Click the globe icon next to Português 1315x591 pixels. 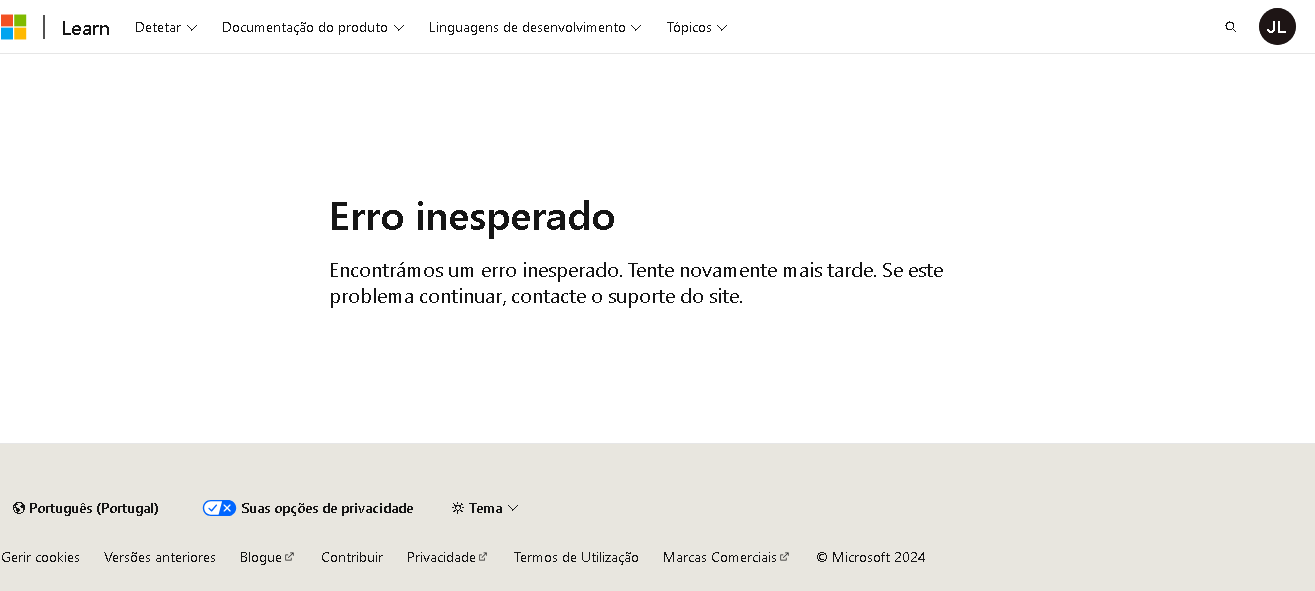(x=16, y=508)
